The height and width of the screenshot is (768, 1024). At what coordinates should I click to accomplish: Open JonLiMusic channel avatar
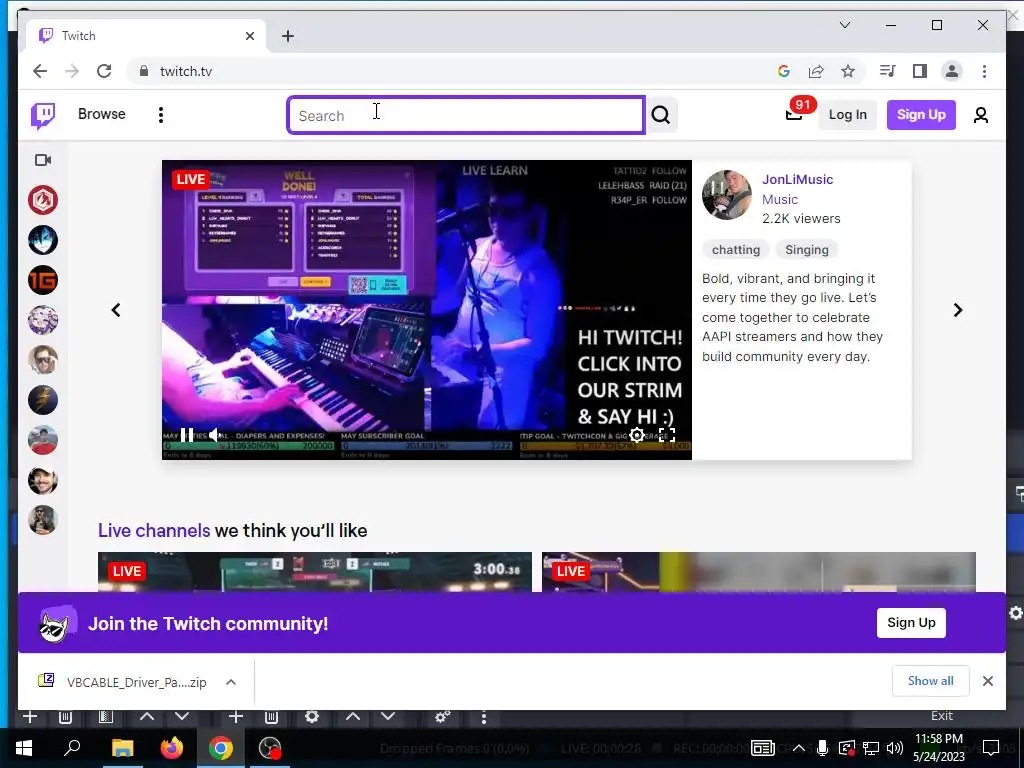pyautogui.click(x=727, y=195)
